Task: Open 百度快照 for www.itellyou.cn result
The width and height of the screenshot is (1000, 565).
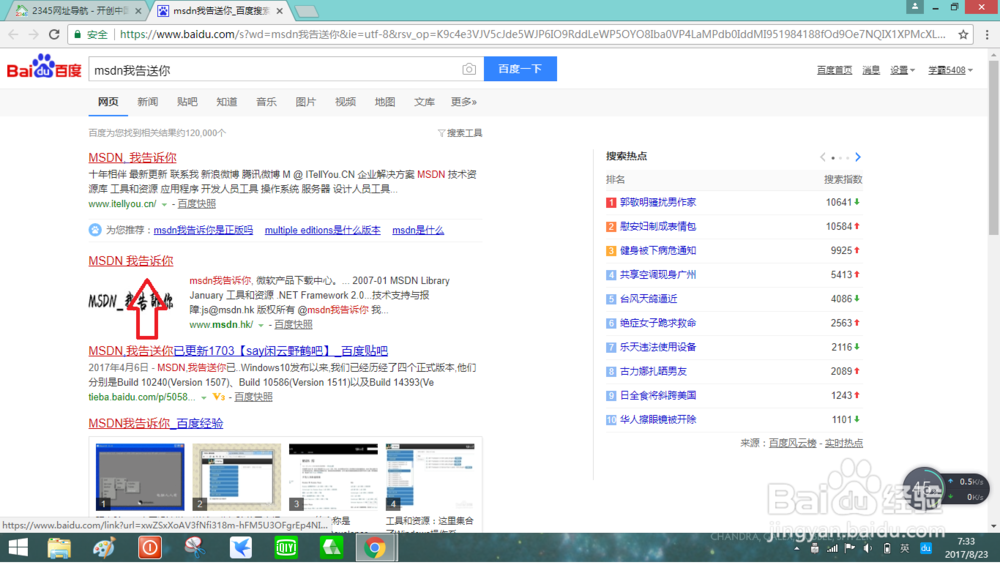Action: [x=196, y=204]
